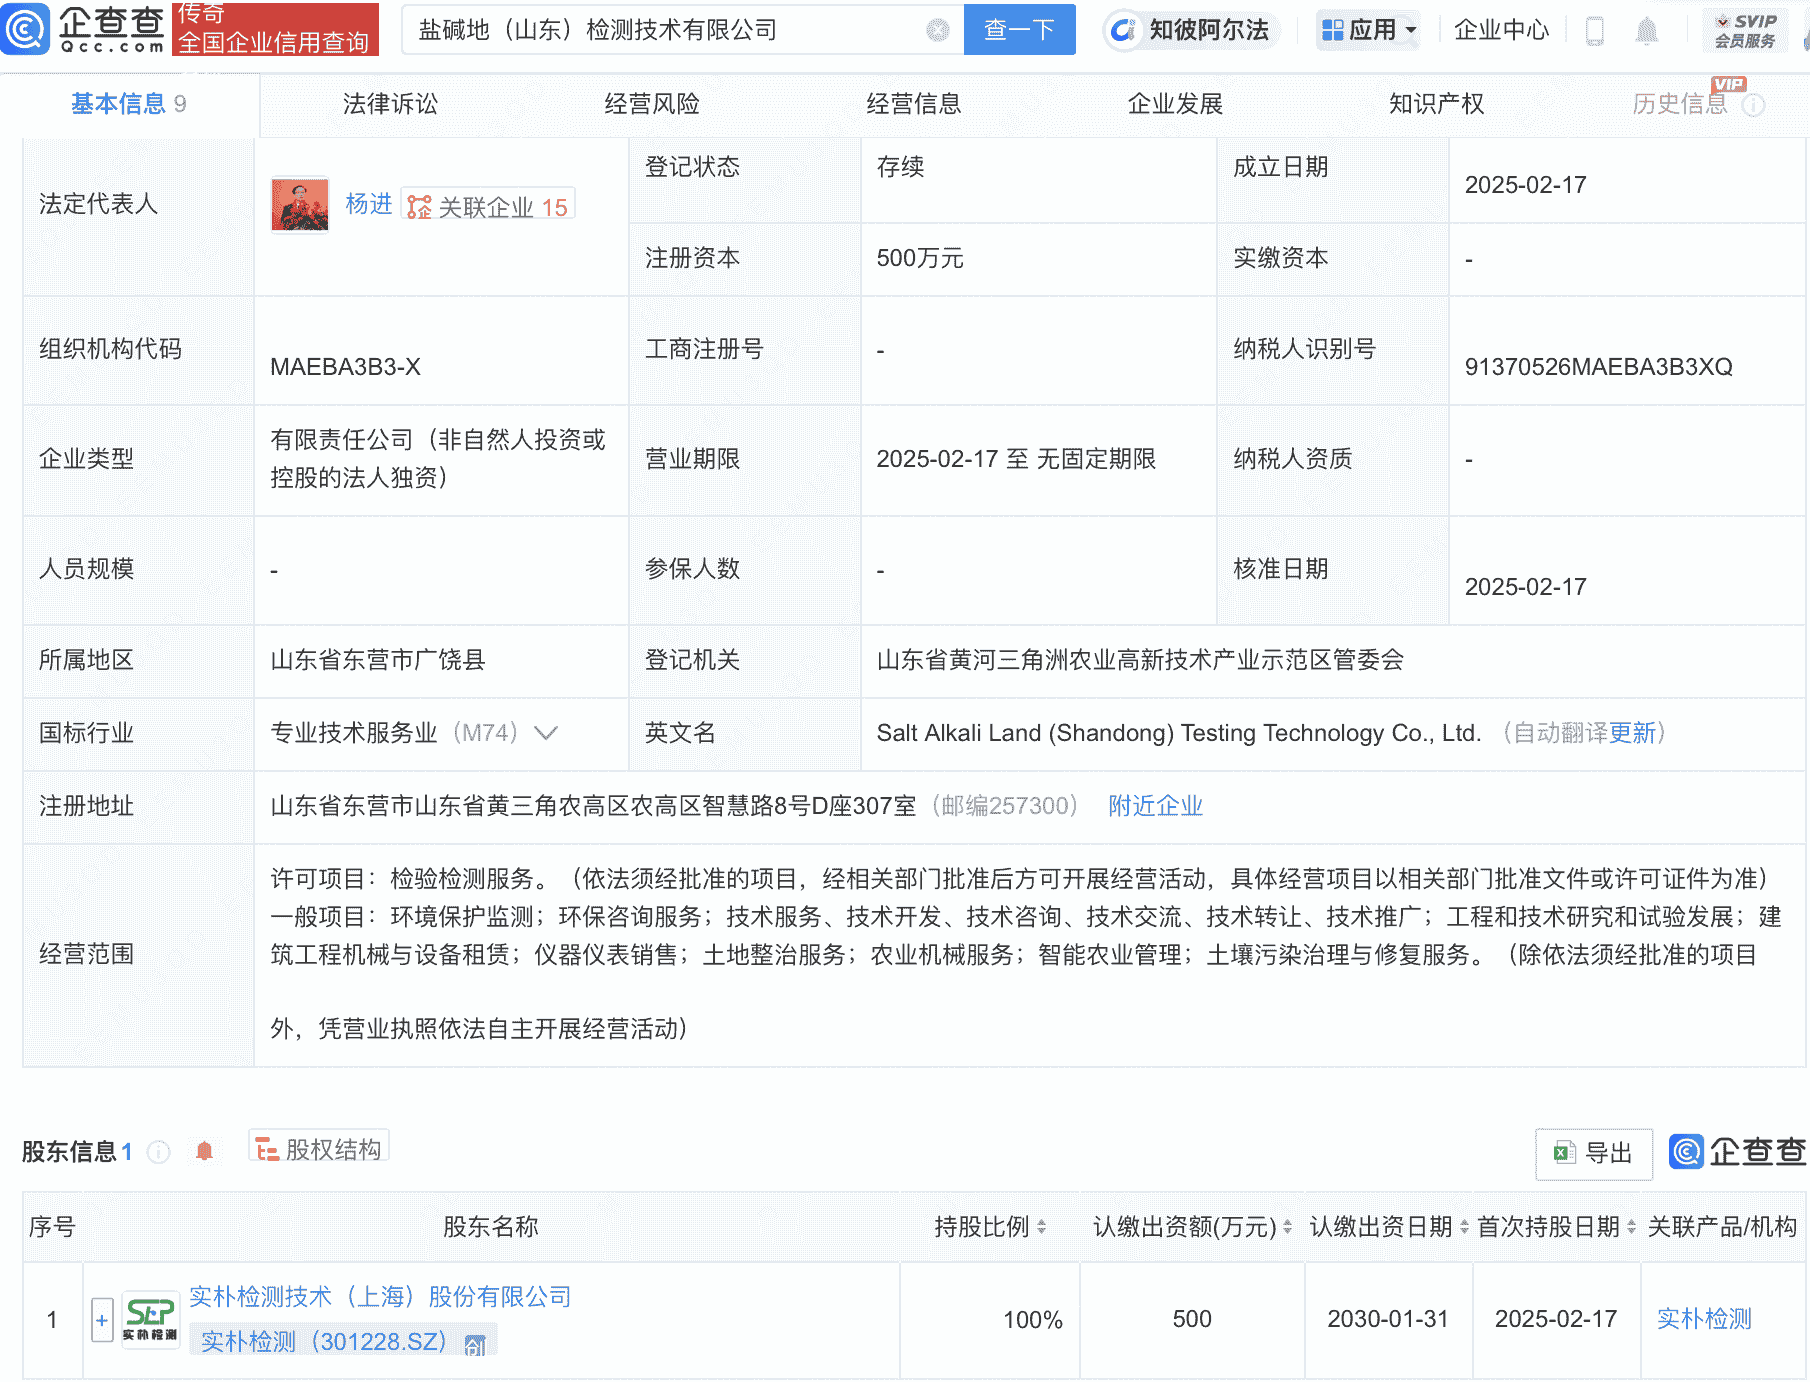Open the 股权结构 equity structure view
The height and width of the screenshot is (1382, 1810).
pyautogui.click(x=318, y=1148)
